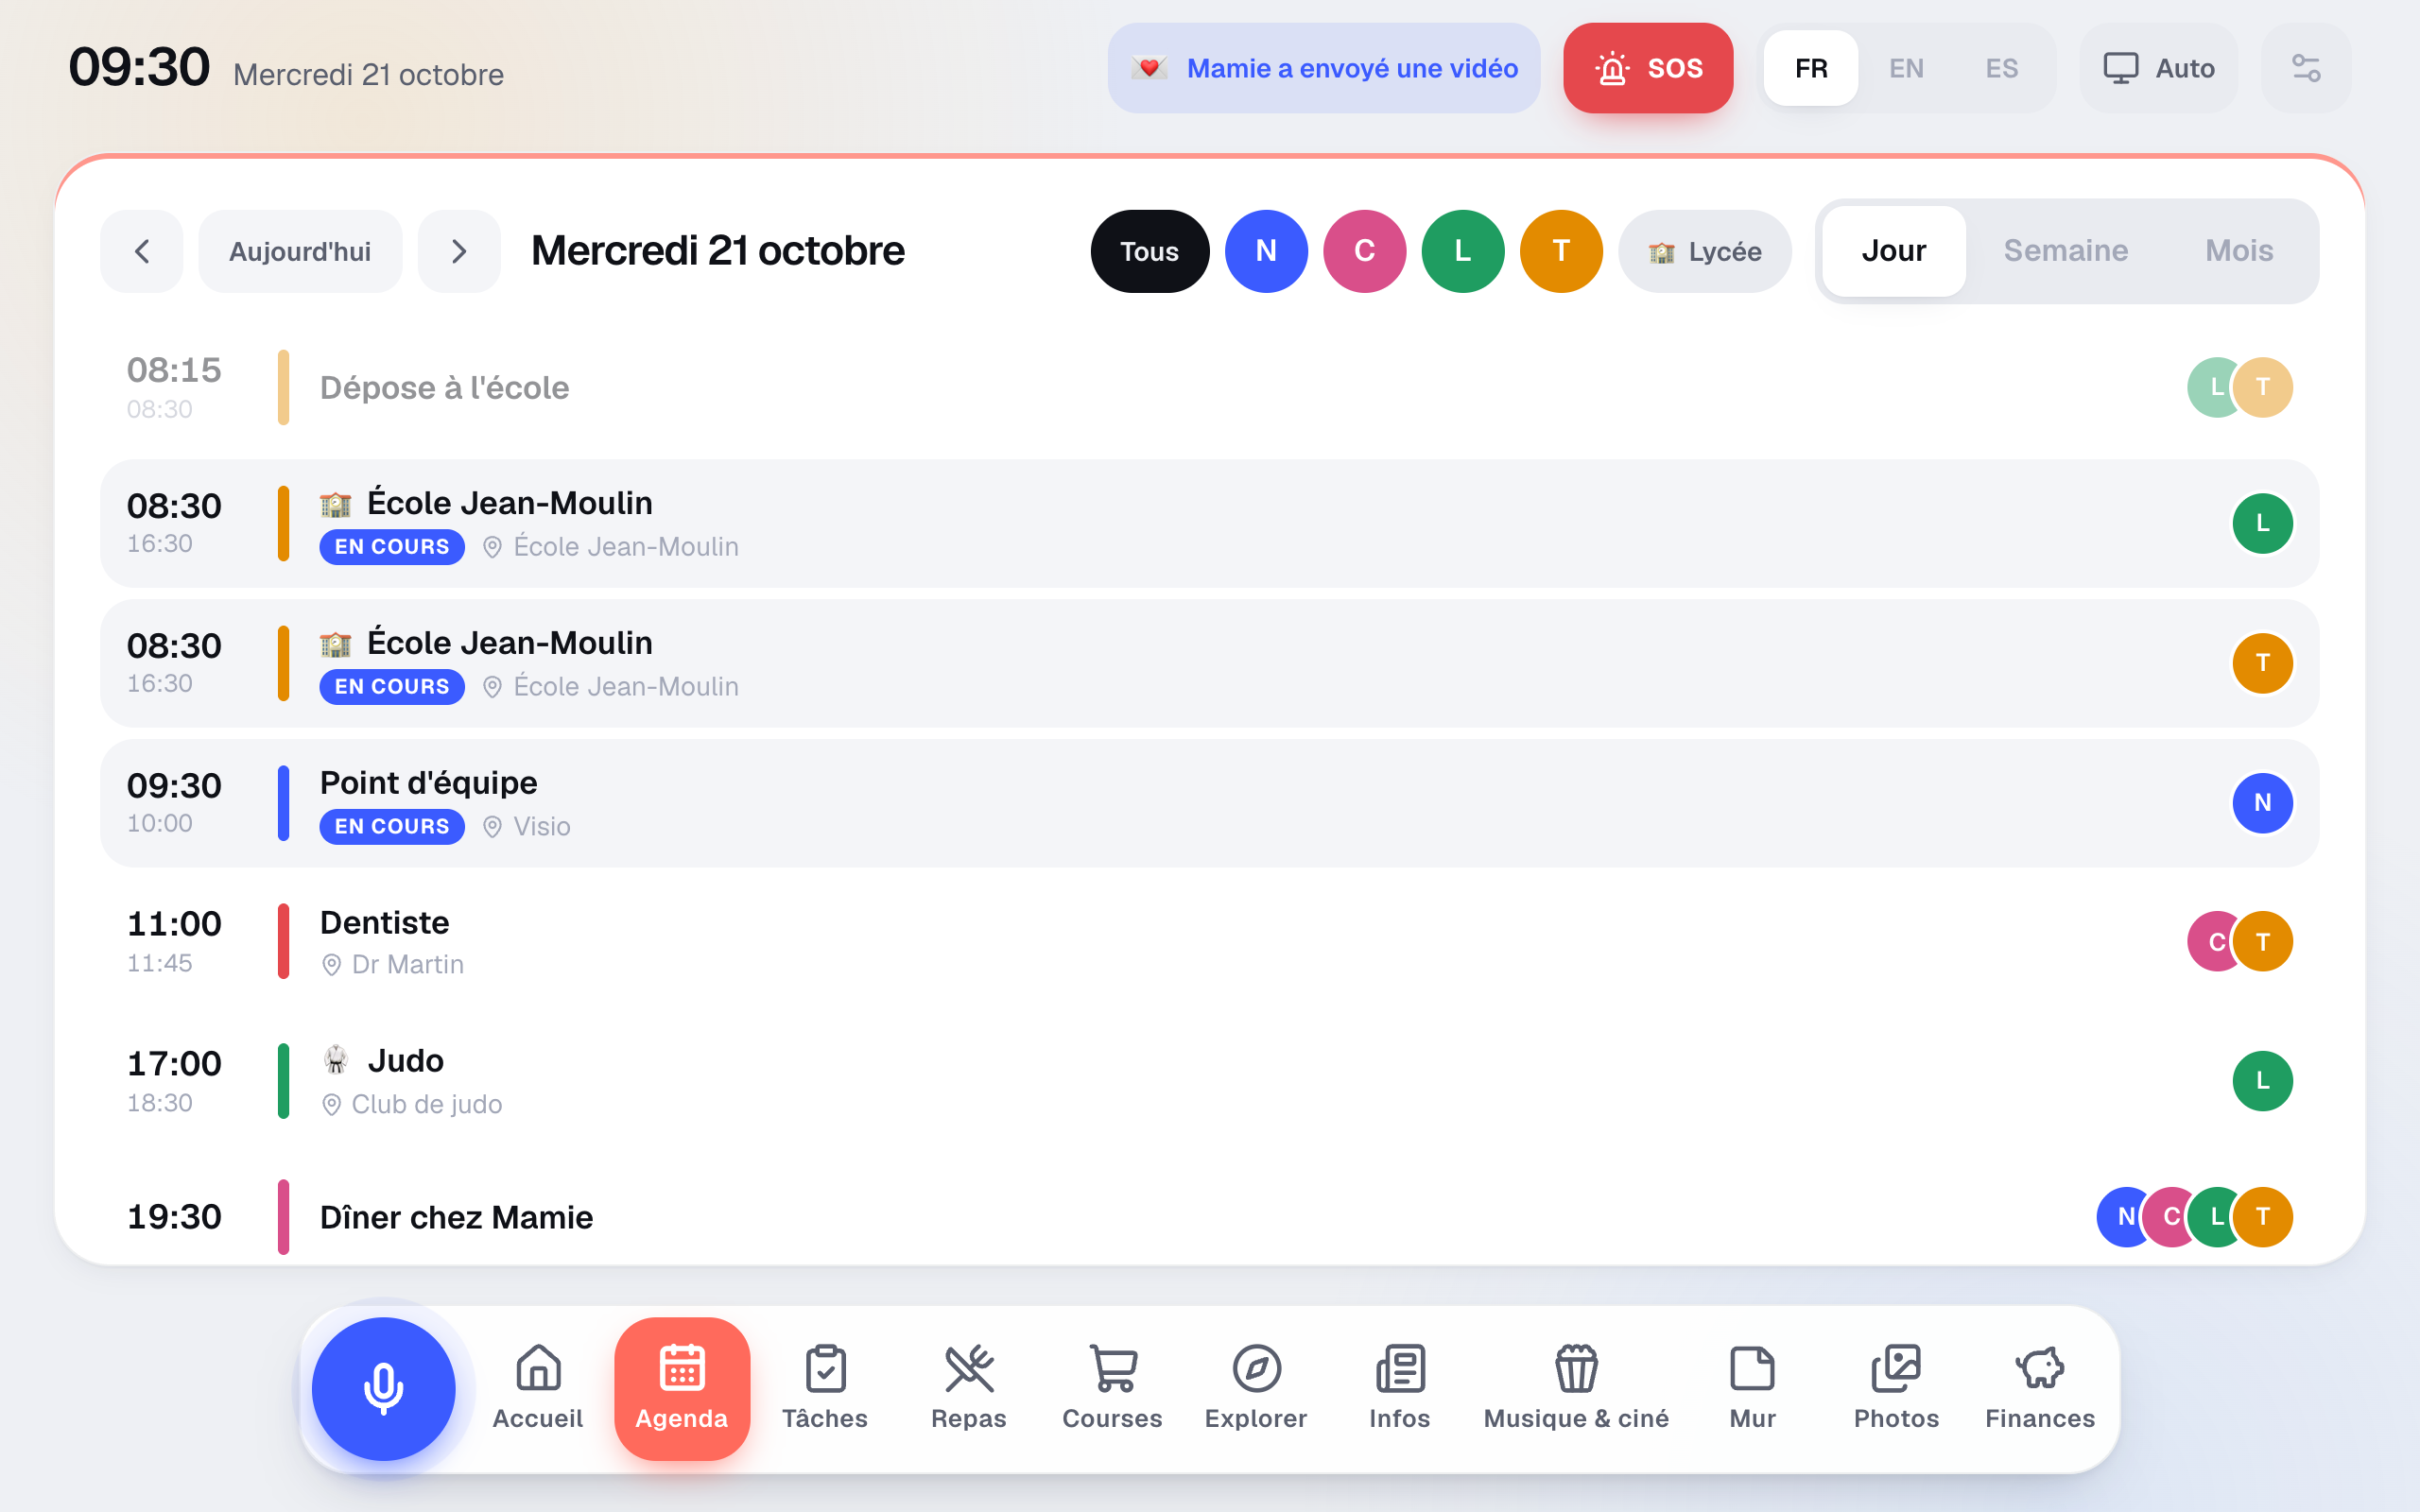This screenshot has height=1512, width=2420.
Task: Trigger the SOS alarm button
Action: tap(1648, 68)
